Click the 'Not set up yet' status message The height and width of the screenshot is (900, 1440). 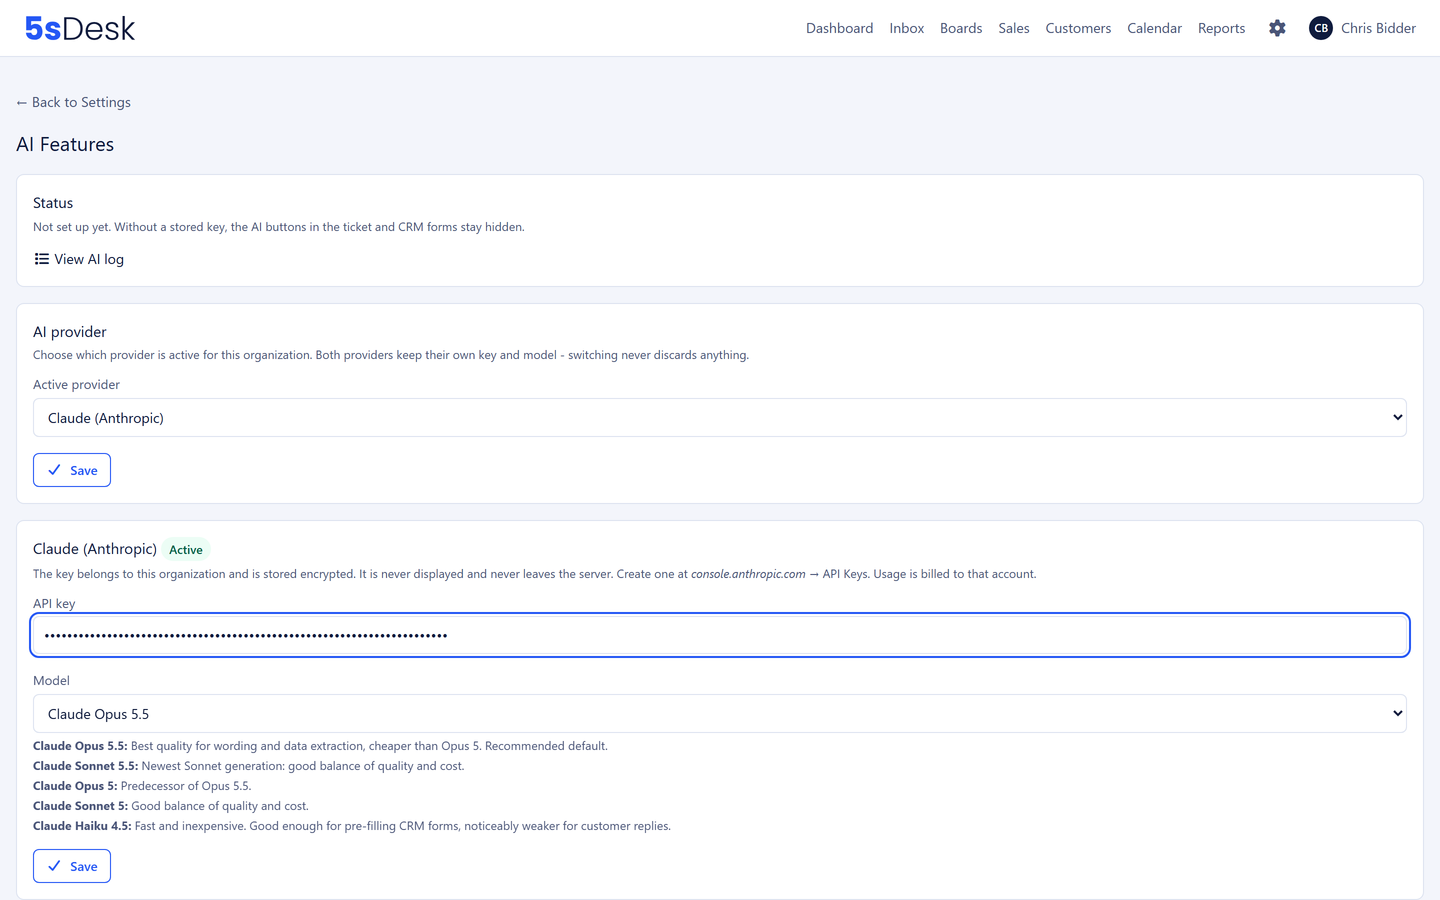279,227
